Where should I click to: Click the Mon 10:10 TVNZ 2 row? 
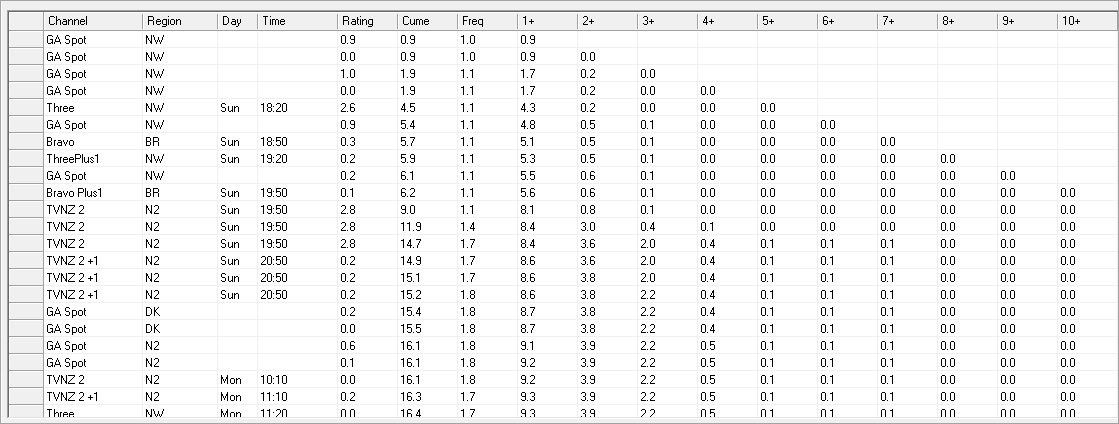562,380
